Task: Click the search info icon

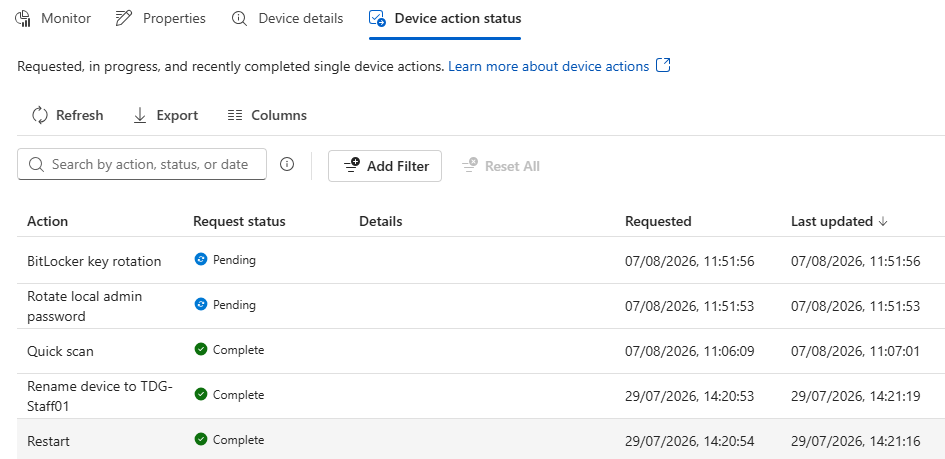Action: (287, 164)
